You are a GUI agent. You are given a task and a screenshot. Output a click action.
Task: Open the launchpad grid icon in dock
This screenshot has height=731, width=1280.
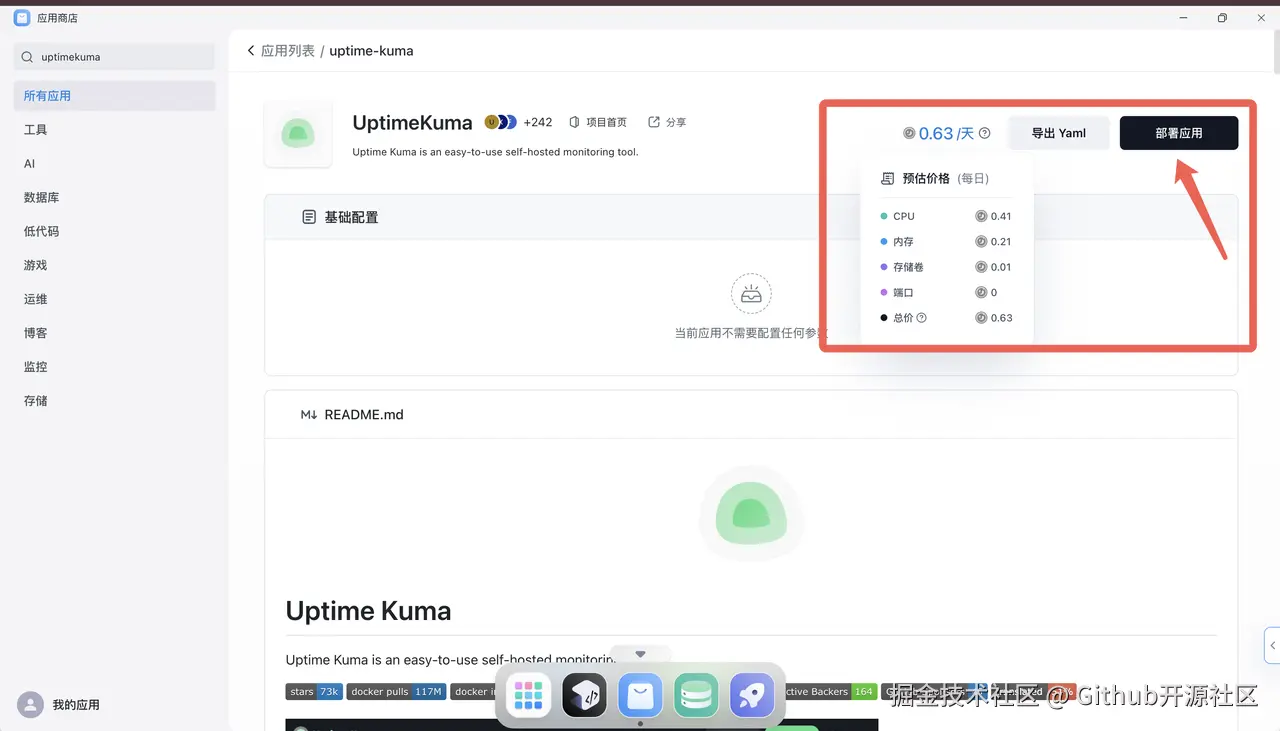click(x=528, y=695)
